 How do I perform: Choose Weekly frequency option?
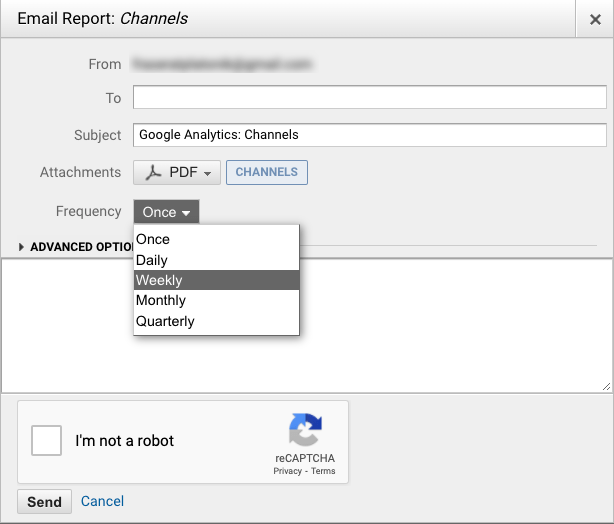(217, 280)
